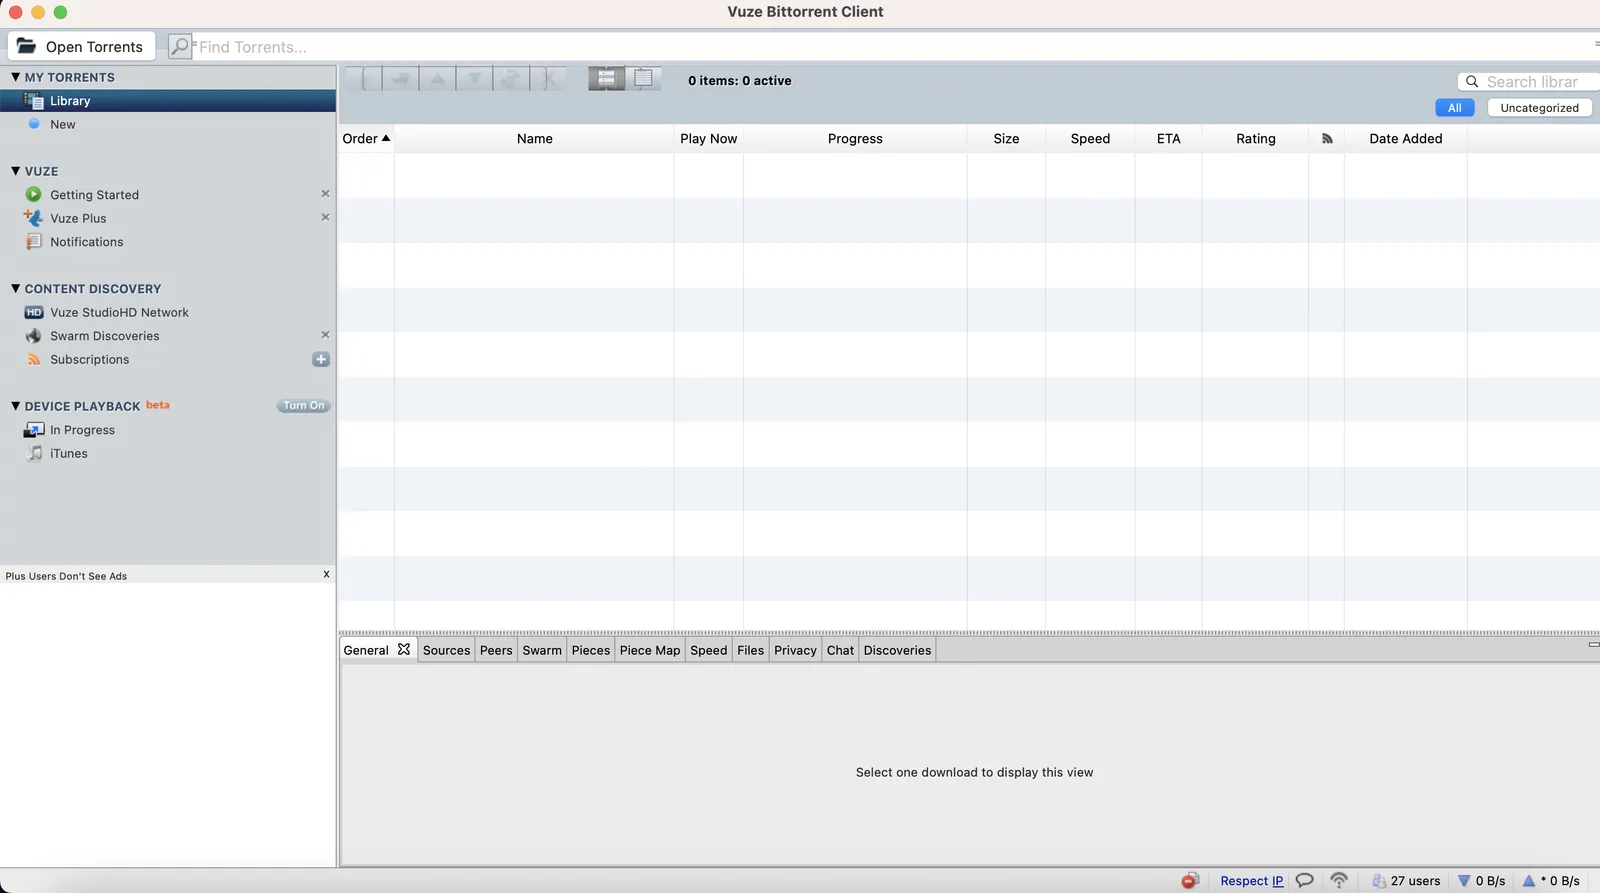Click the red blocked-IP status icon

1189,881
